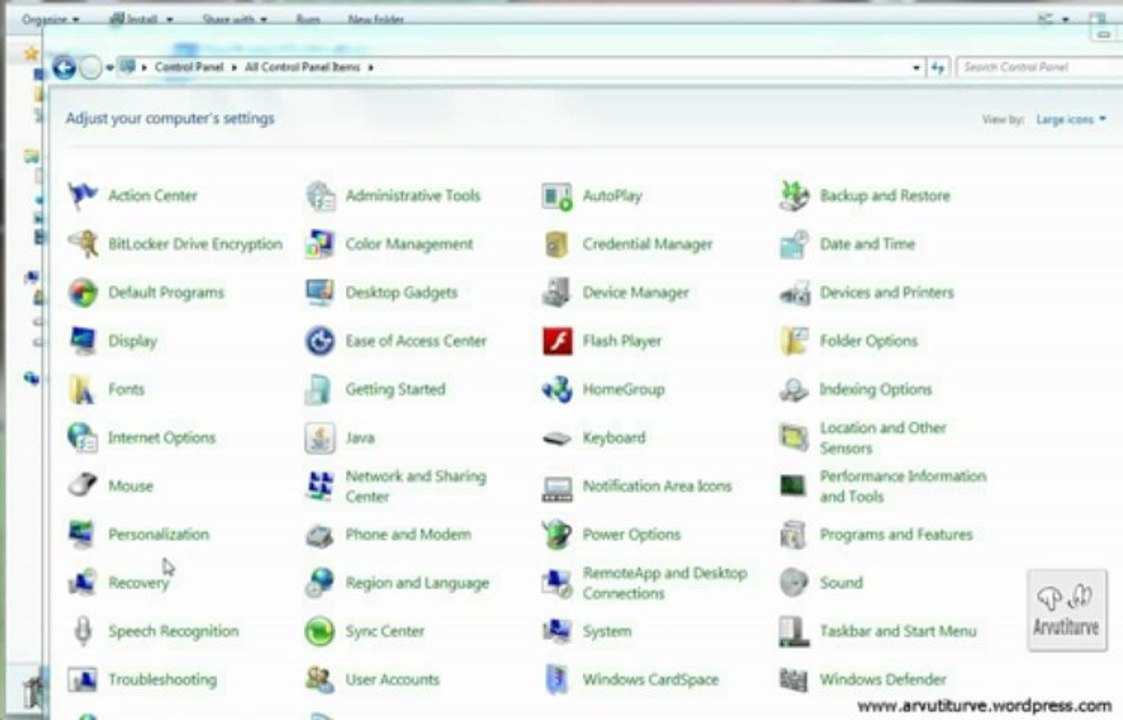Screen dimensions: 1123x720
Task: Open the Action Center flag icon
Action: click(82, 196)
